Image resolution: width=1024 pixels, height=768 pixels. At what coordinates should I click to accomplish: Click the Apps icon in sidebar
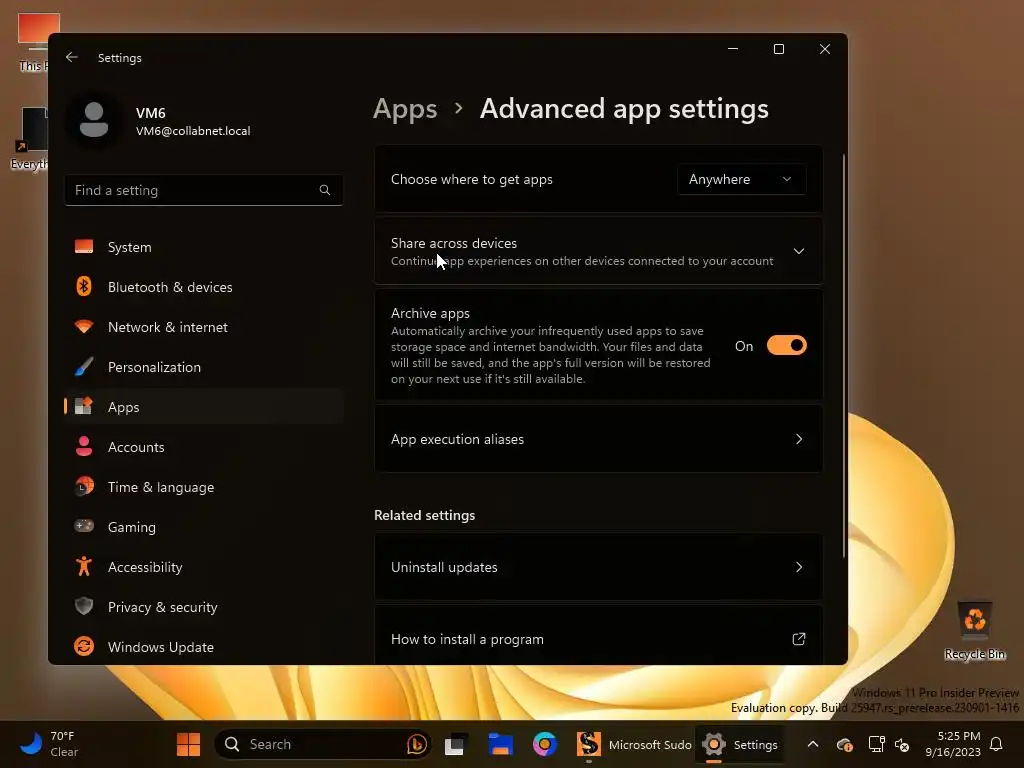click(x=84, y=406)
